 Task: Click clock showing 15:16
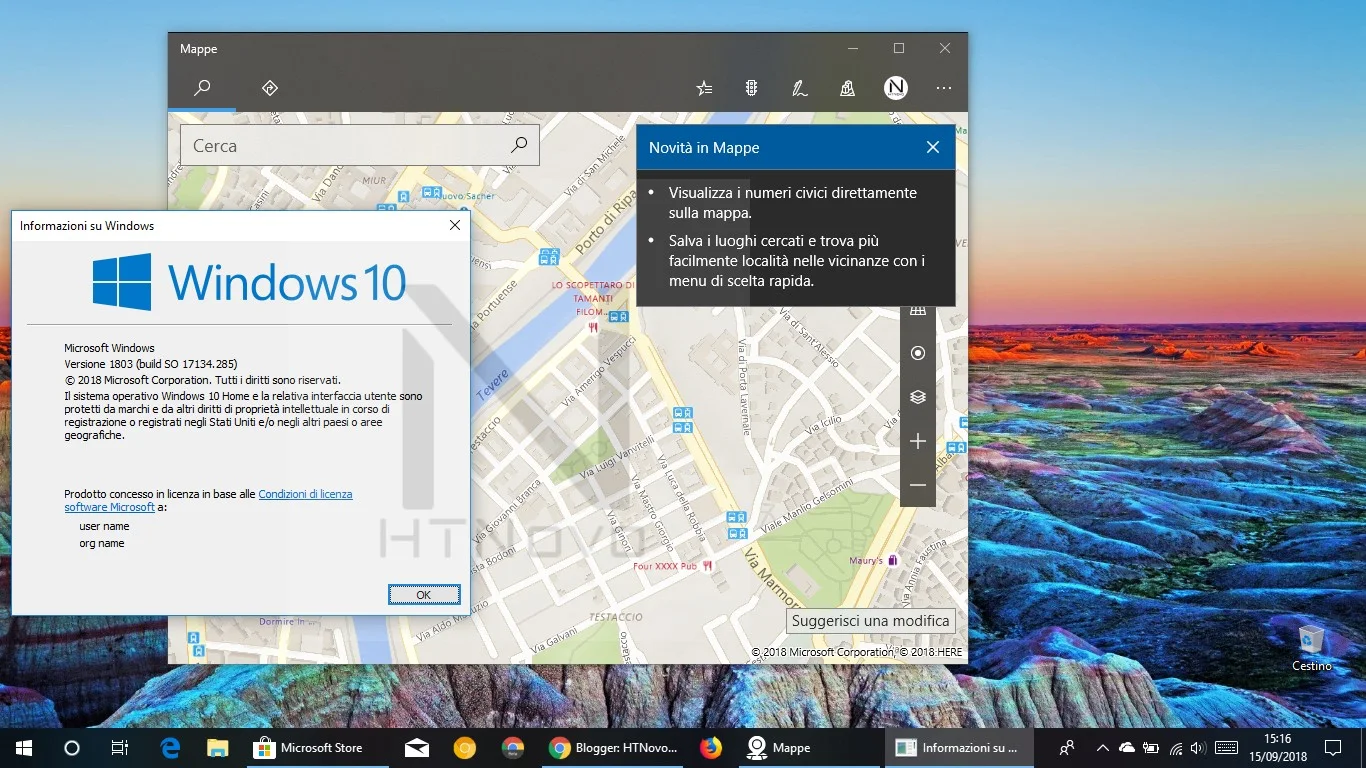point(1278,748)
